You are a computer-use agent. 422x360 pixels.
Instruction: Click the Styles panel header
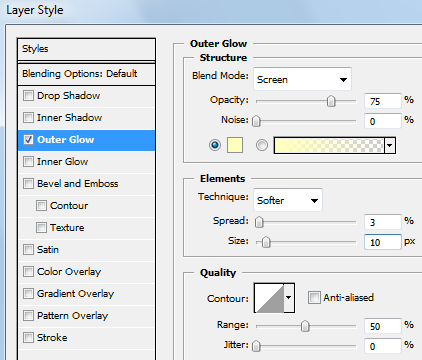click(x=87, y=49)
